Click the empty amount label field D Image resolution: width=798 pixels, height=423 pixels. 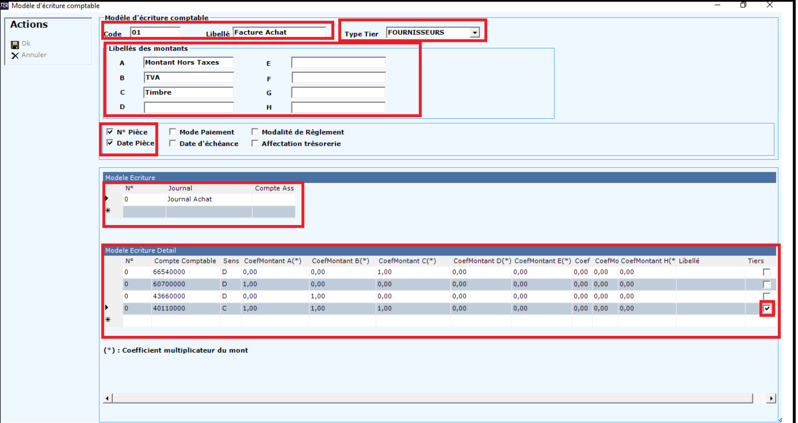pos(188,107)
